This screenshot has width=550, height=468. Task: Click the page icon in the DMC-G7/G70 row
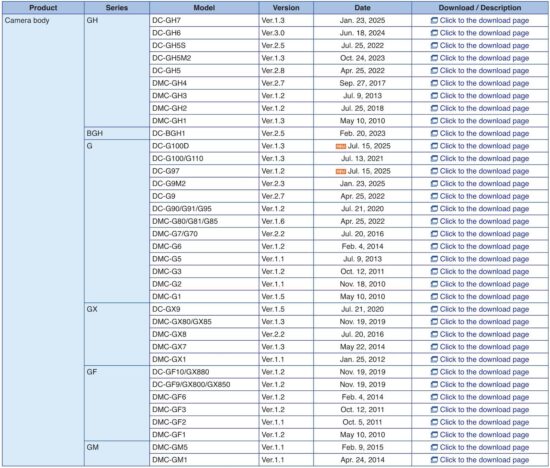pyautogui.click(x=434, y=234)
